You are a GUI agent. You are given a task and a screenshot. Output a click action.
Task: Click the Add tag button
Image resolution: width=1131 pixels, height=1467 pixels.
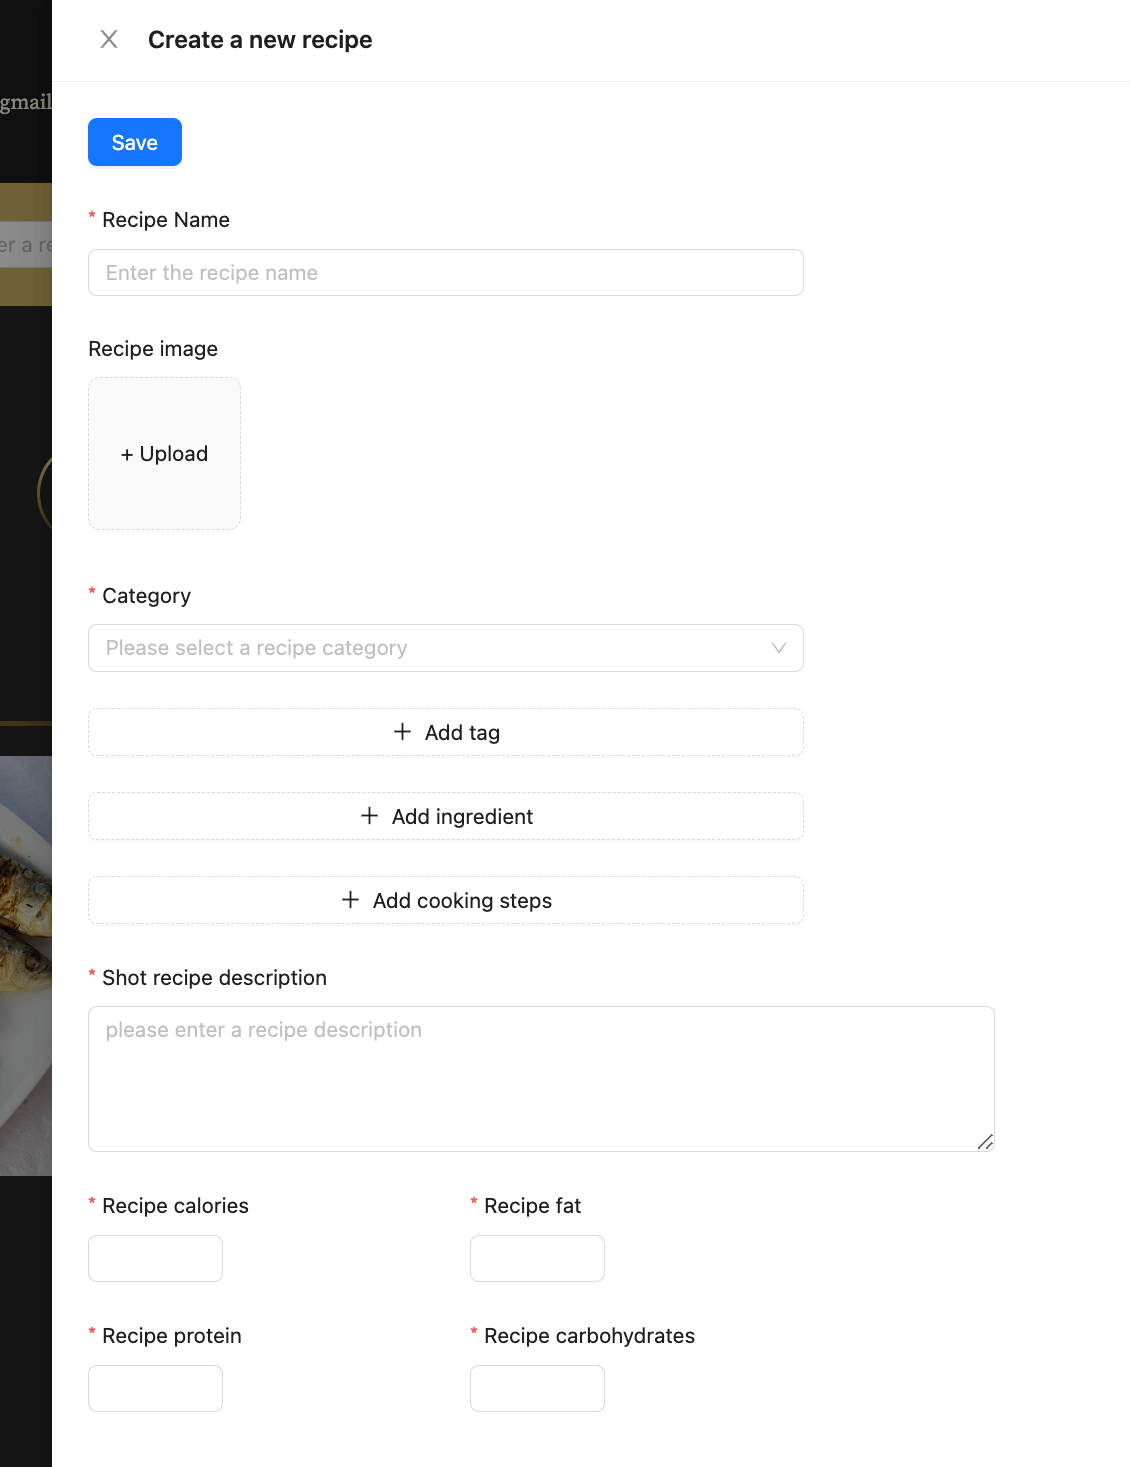[446, 732]
